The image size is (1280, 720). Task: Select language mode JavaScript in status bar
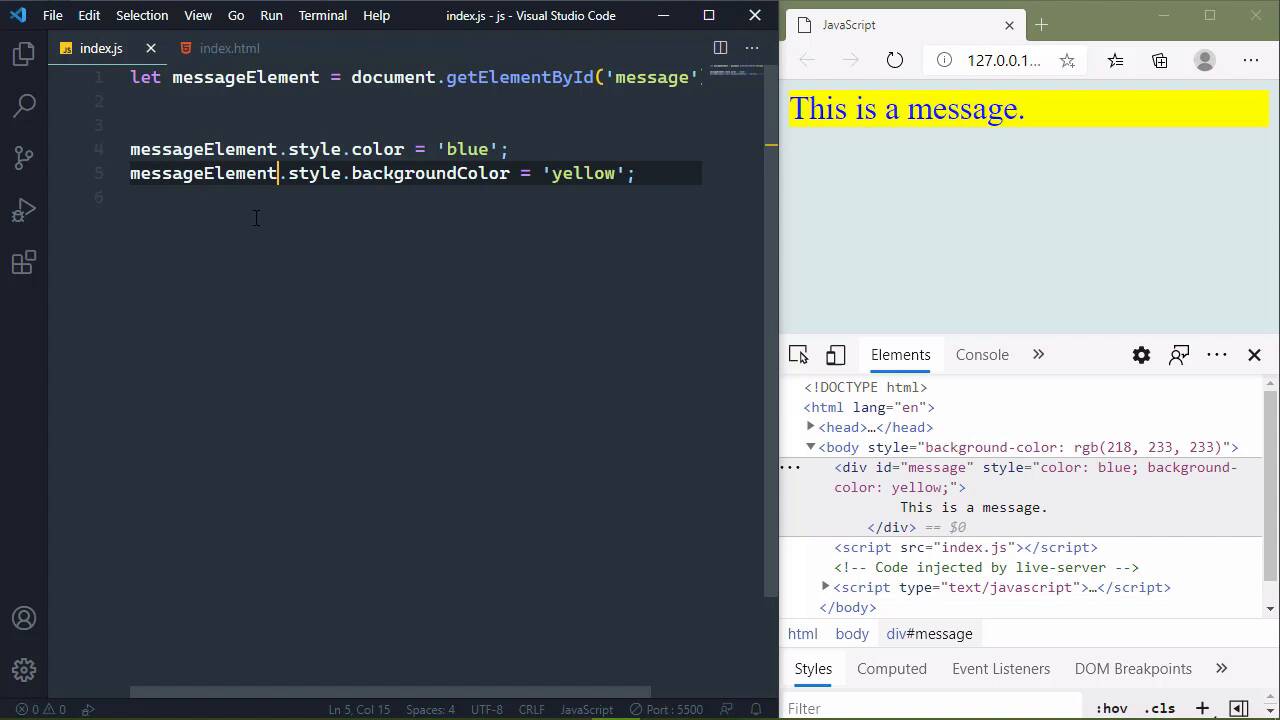tap(587, 710)
